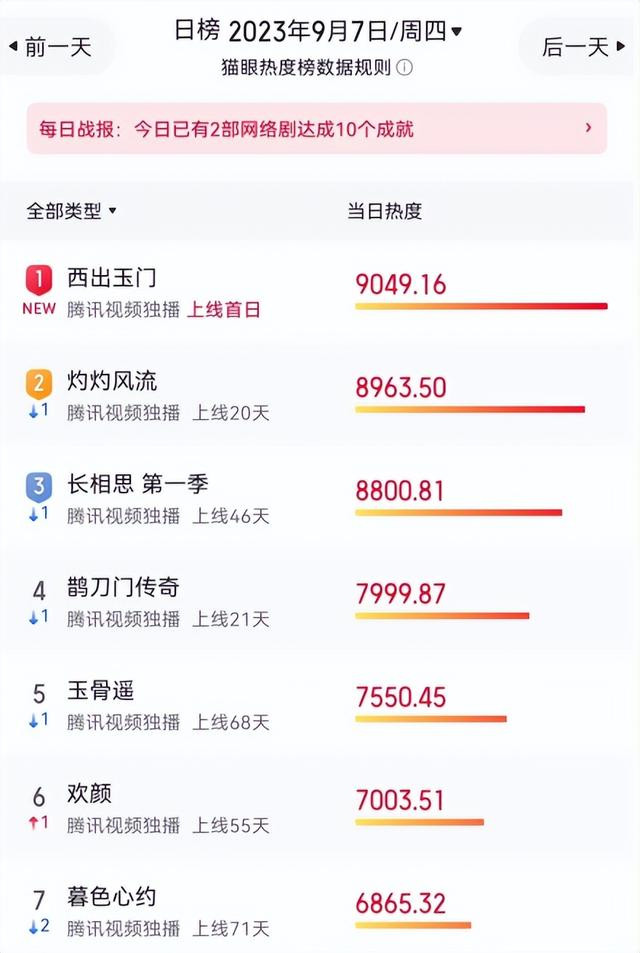
Task: Open the 西出玉门 show entry
Action: [x=320, y=292]
